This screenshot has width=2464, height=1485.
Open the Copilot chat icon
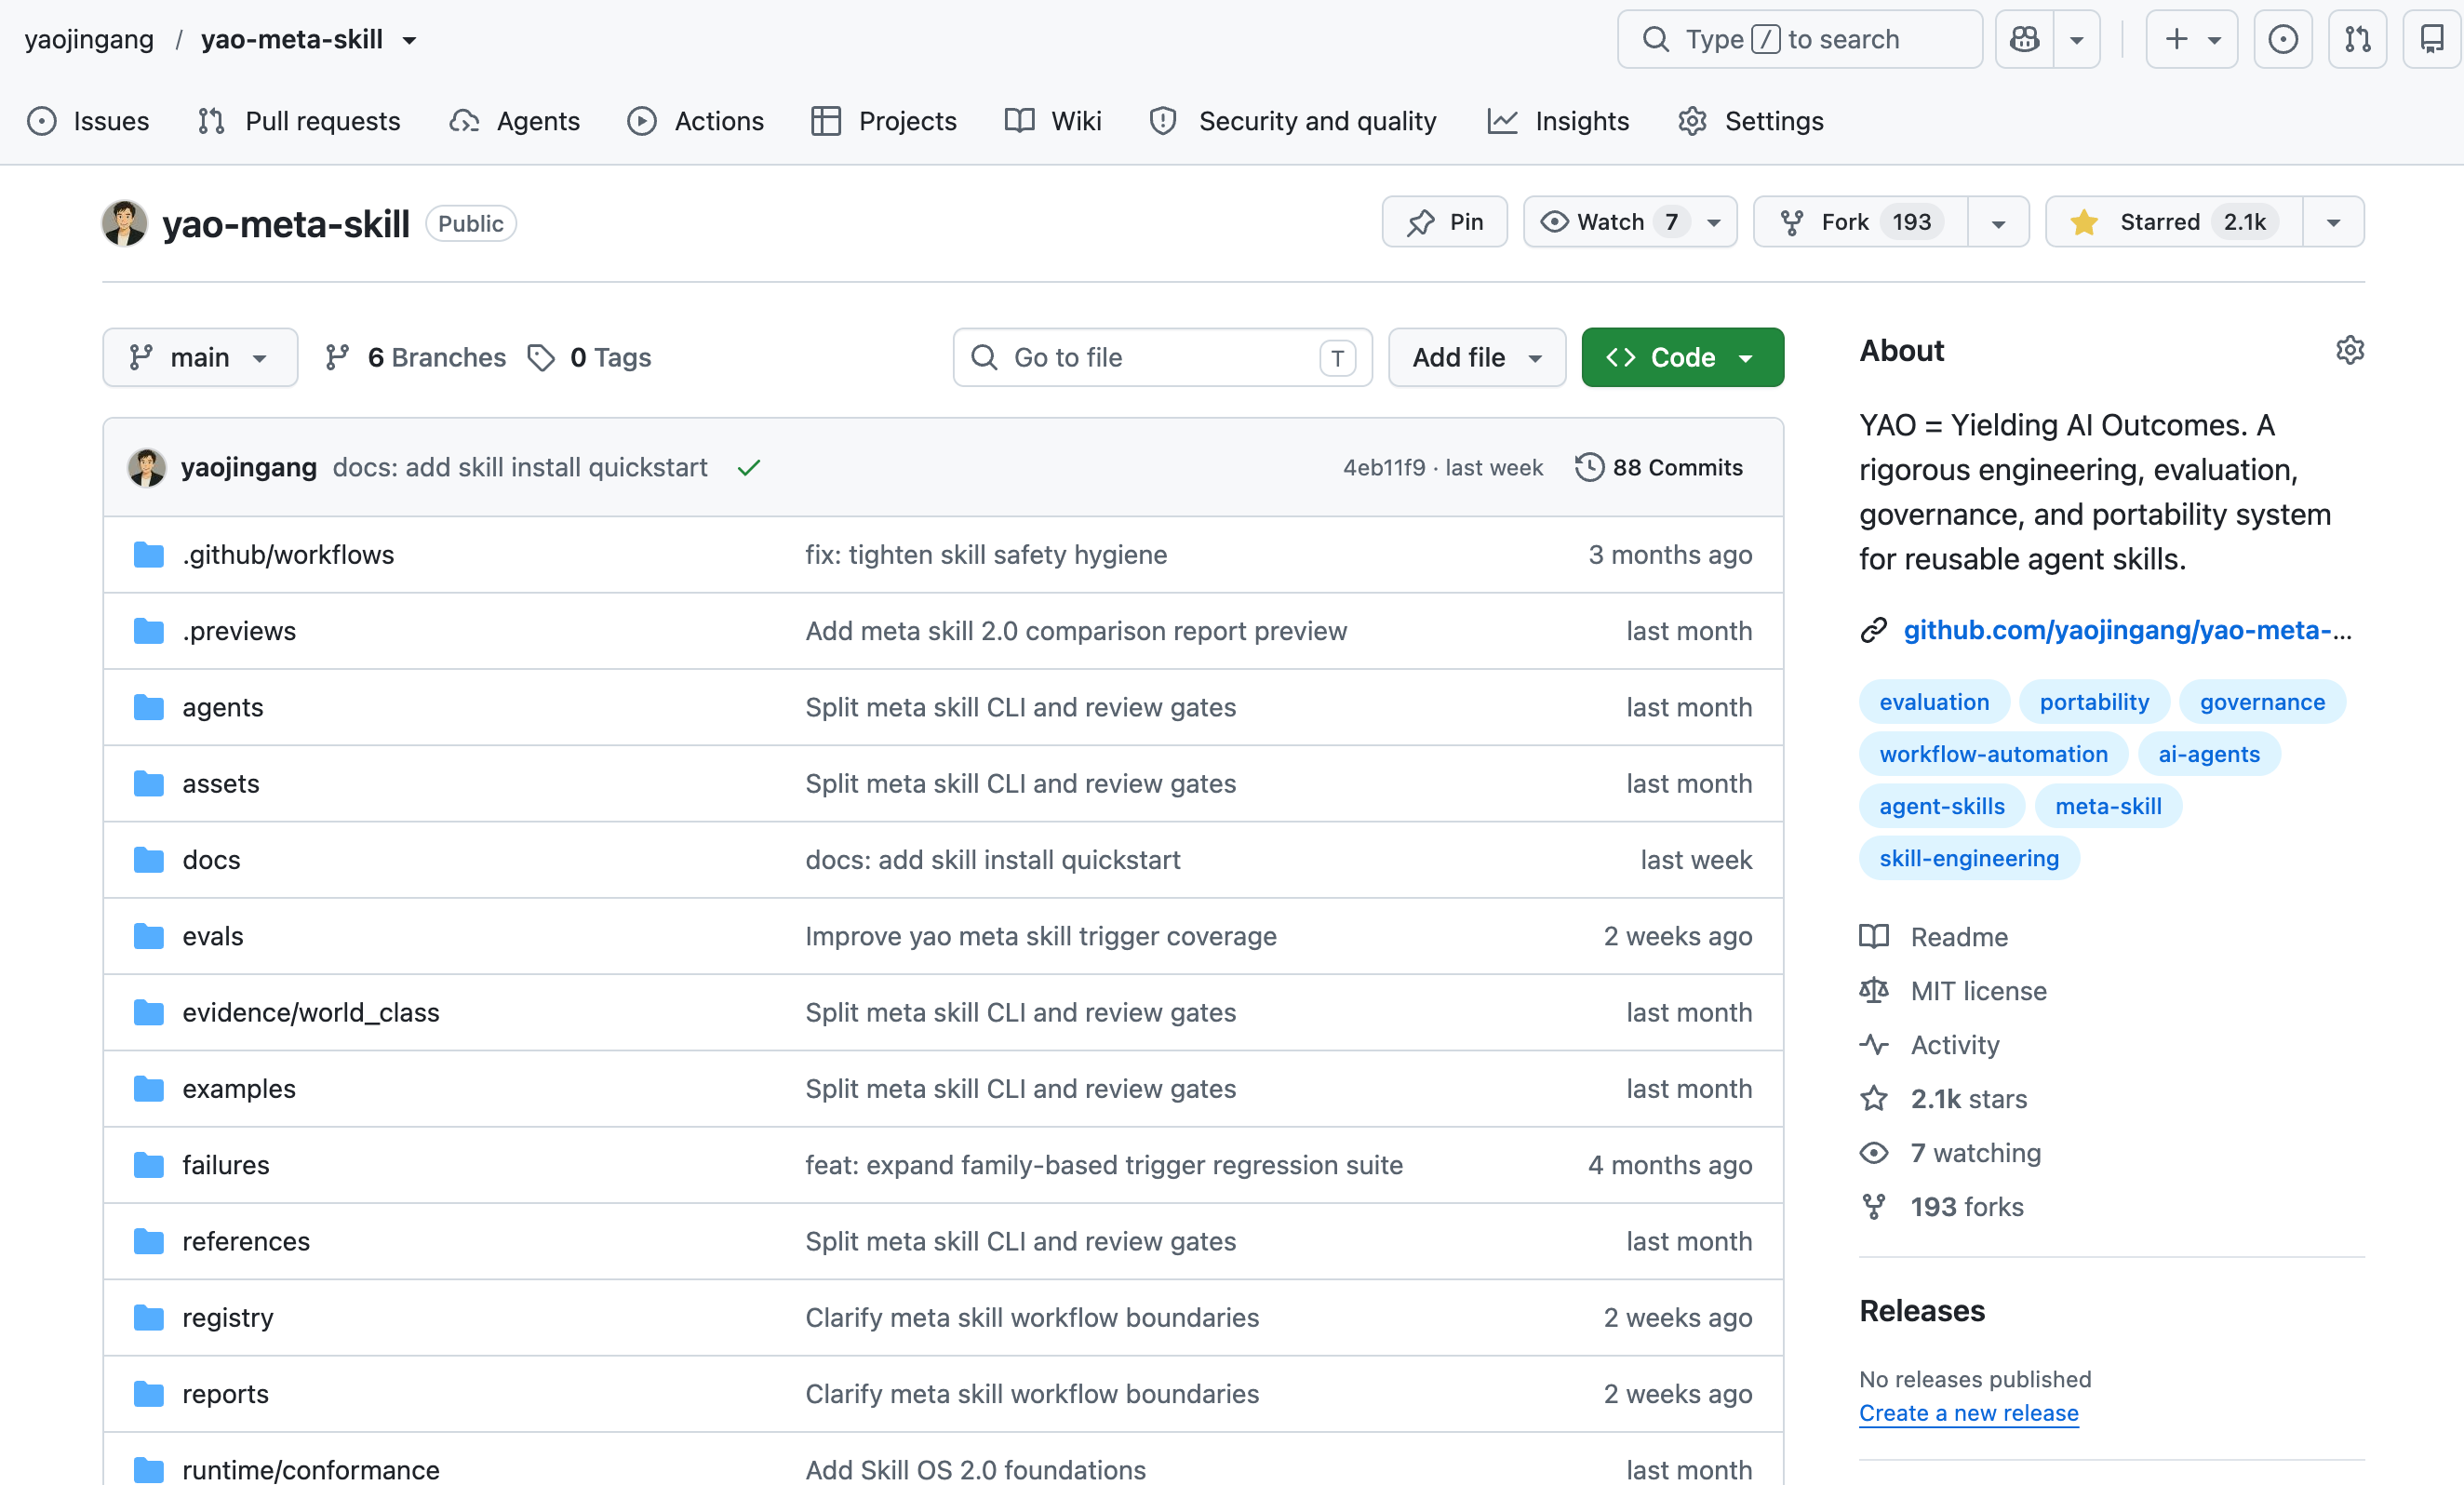tap(2024, 39)
